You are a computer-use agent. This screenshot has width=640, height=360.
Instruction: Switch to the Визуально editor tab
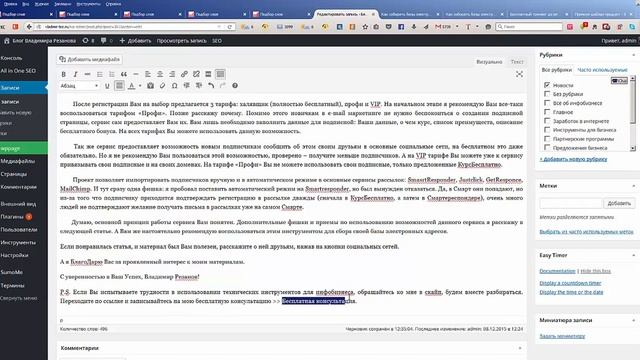click(489, 62)
